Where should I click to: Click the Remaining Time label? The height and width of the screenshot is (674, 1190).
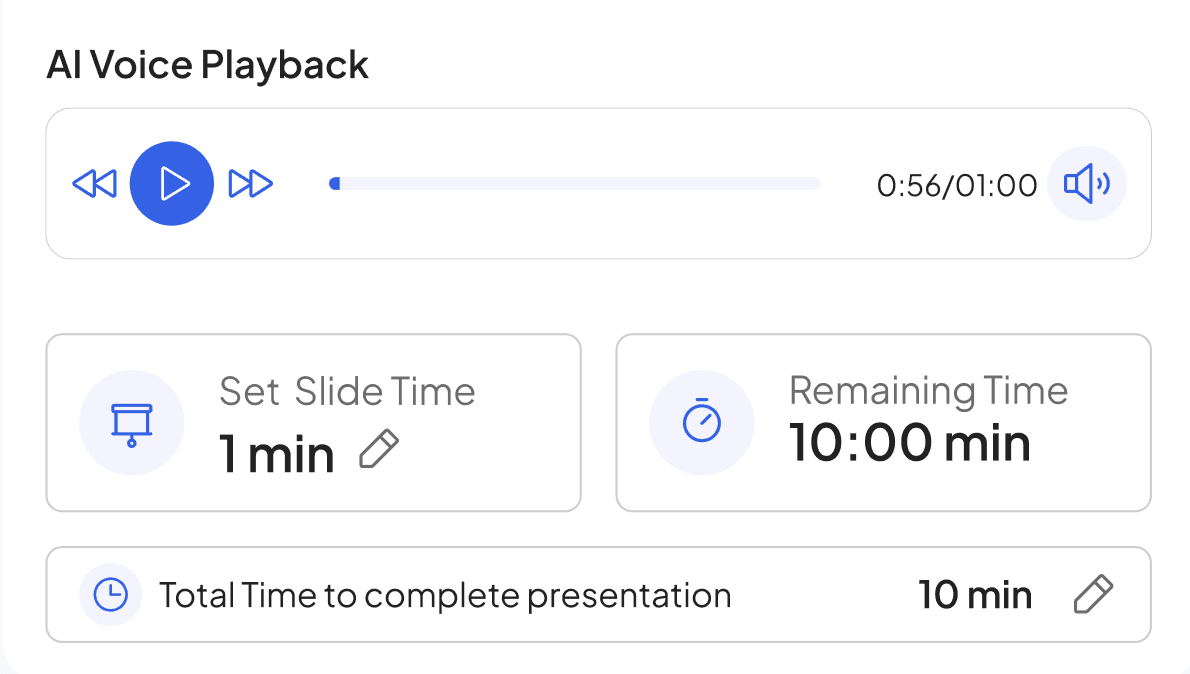[928, 392]
